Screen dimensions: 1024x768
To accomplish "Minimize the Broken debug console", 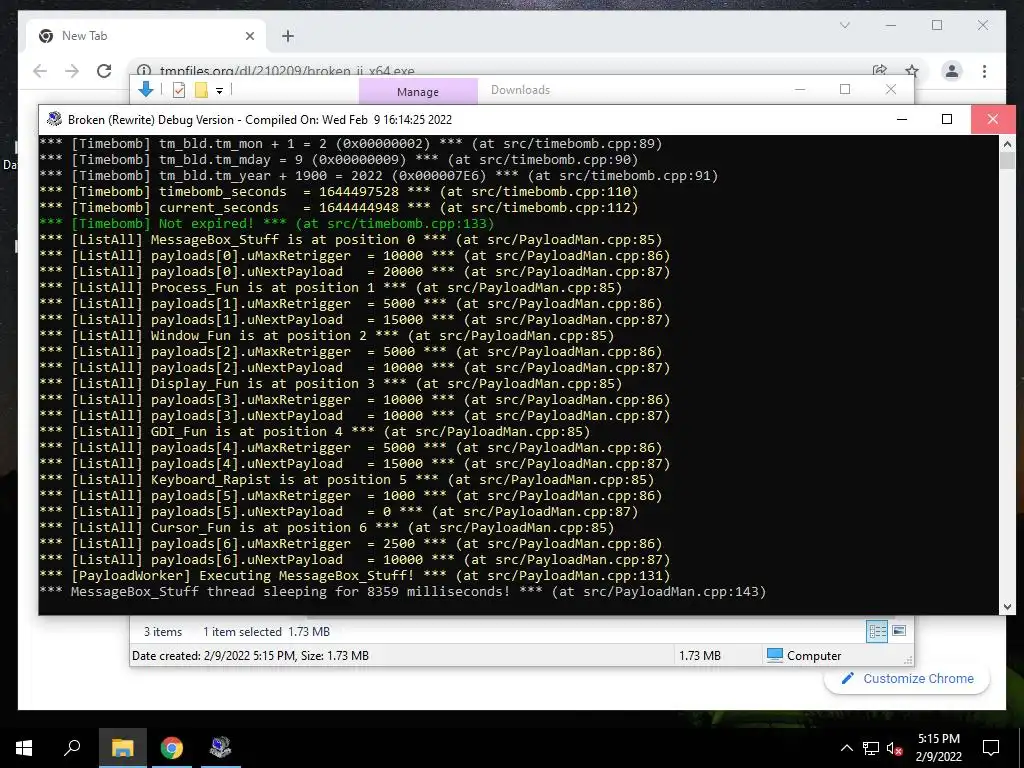I will click(902, 119).
